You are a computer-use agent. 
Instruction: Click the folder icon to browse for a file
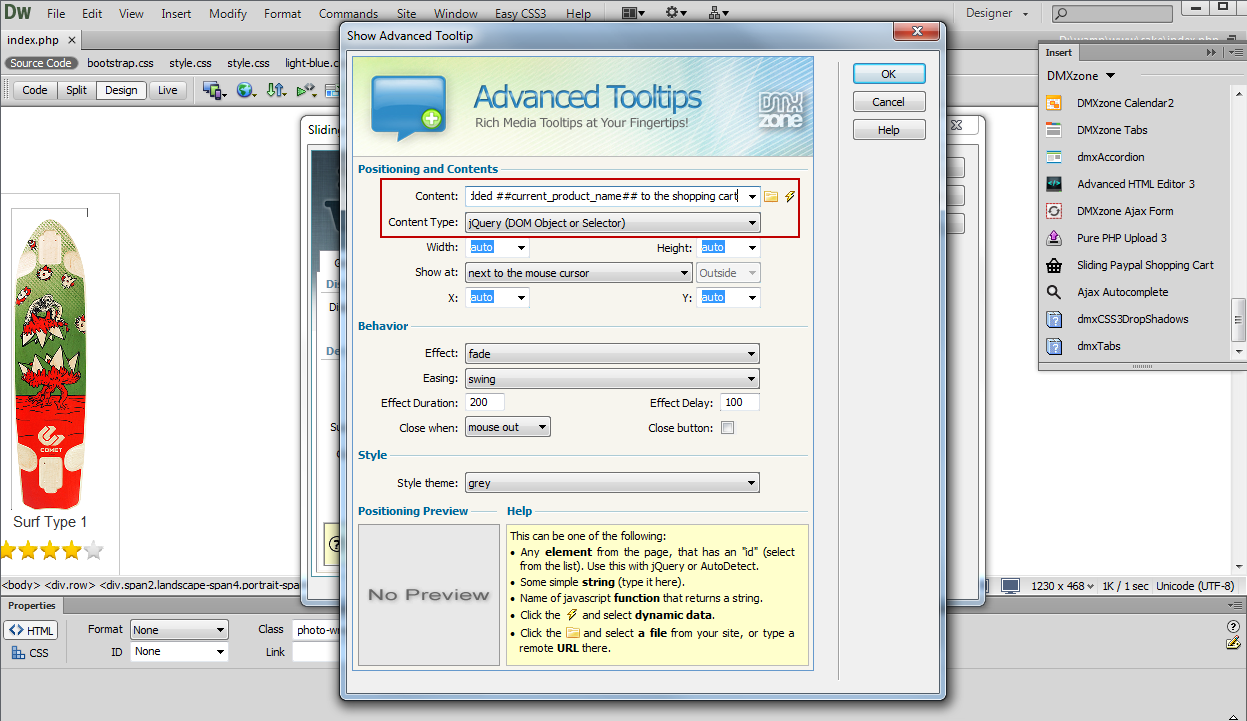771,196
